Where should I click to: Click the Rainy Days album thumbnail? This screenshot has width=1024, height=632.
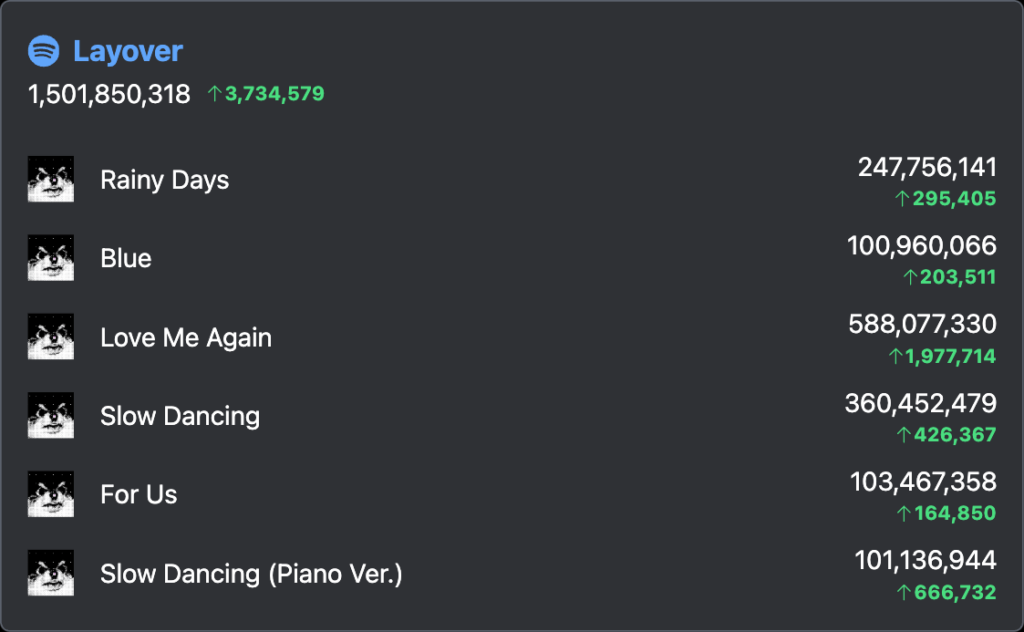(51, 179)
